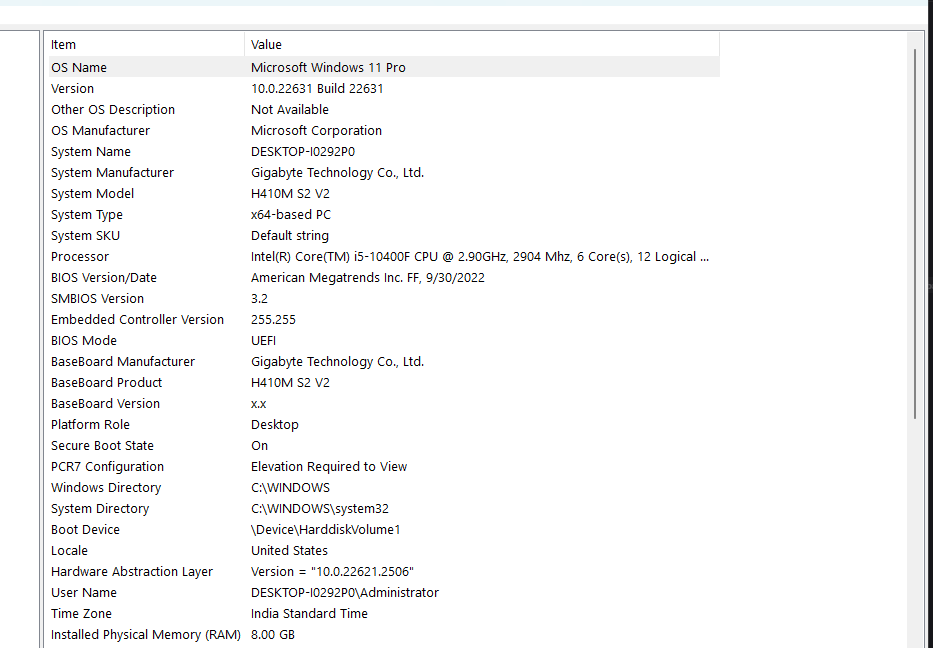Click the Microsoft Corporation value
Screen dimensions: 933x648
316,130
